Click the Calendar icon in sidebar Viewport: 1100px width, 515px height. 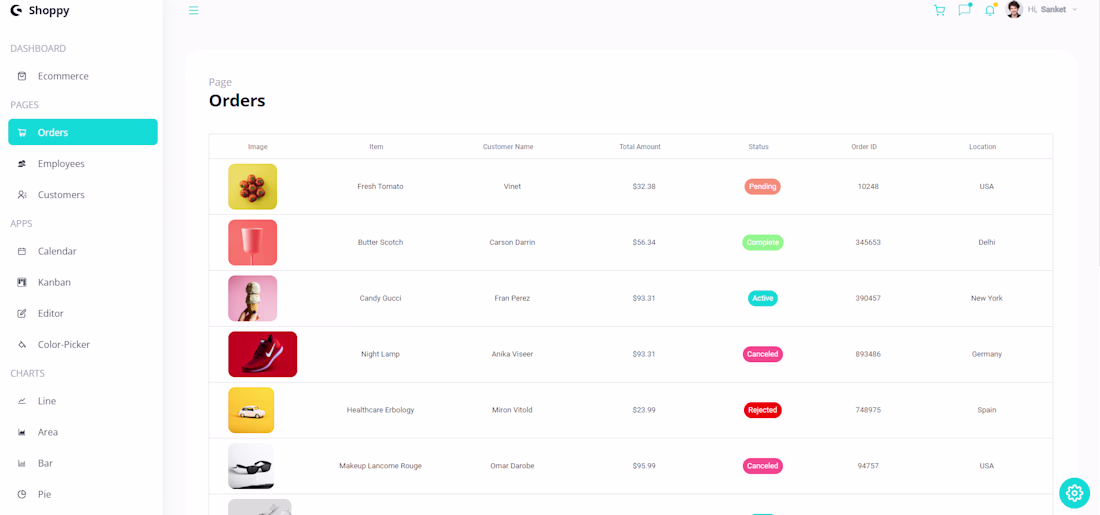(22, 251)
